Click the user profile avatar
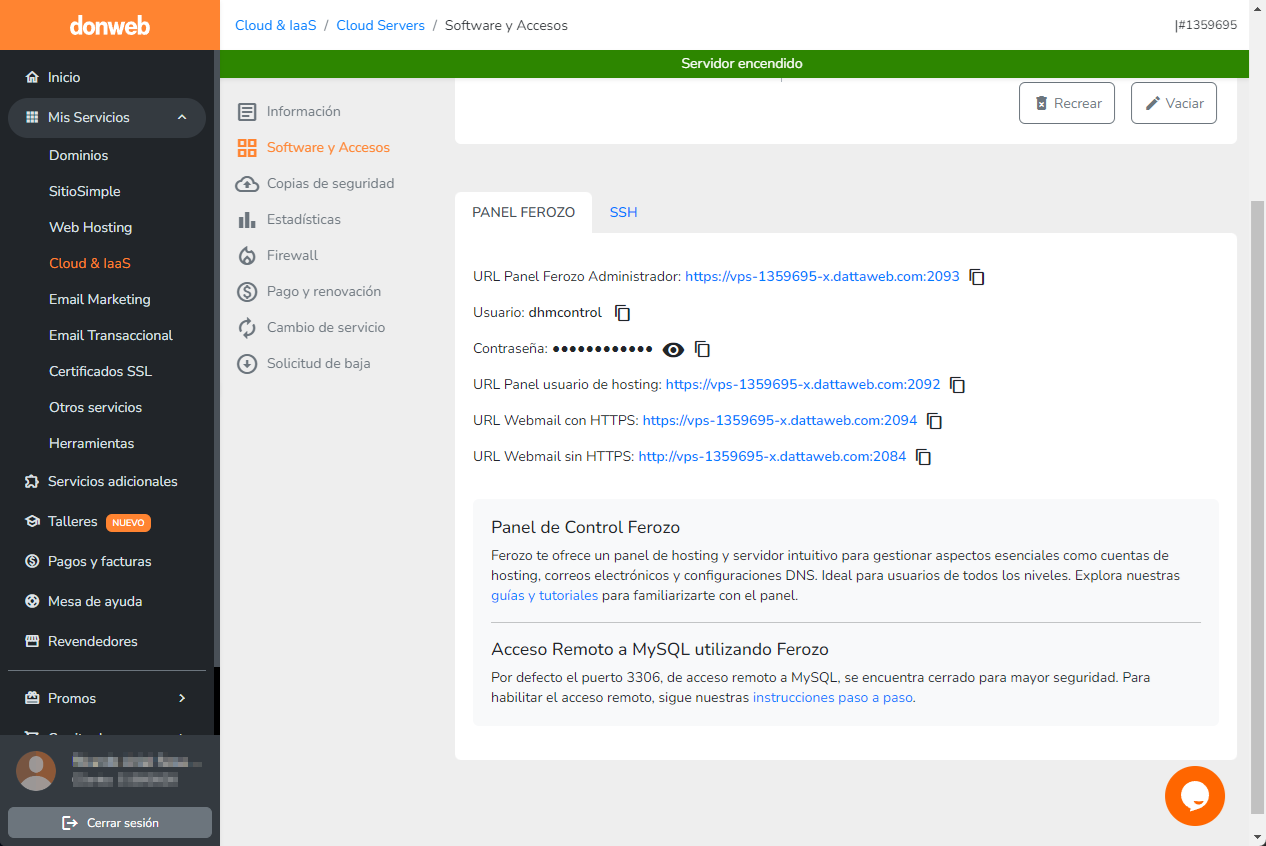Image resolution: width=1266 pixels, height=846 pixels. (x=36, y=771)
